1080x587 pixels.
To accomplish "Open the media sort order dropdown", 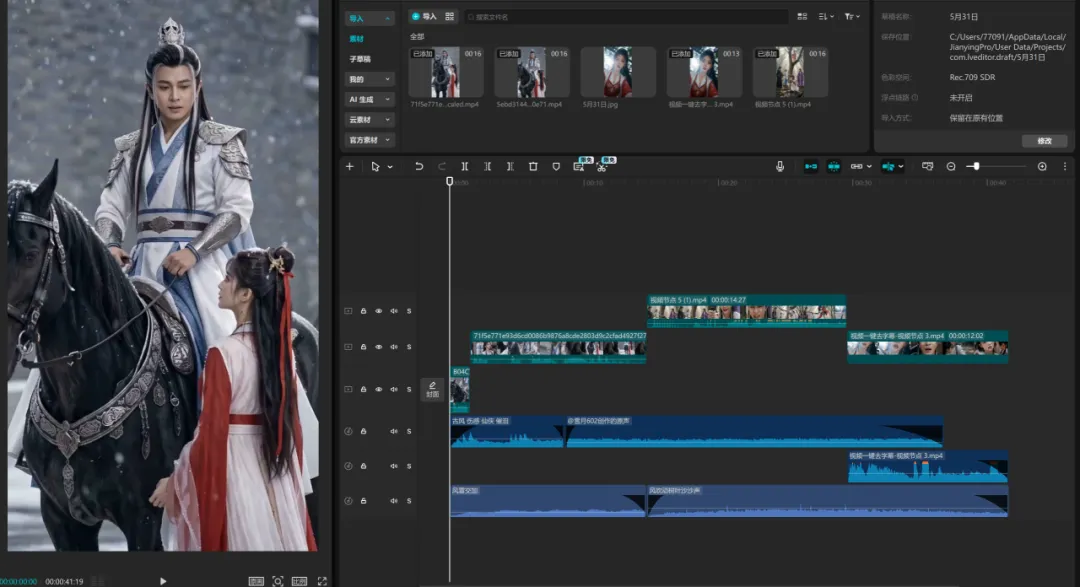I will coord(826,17).
